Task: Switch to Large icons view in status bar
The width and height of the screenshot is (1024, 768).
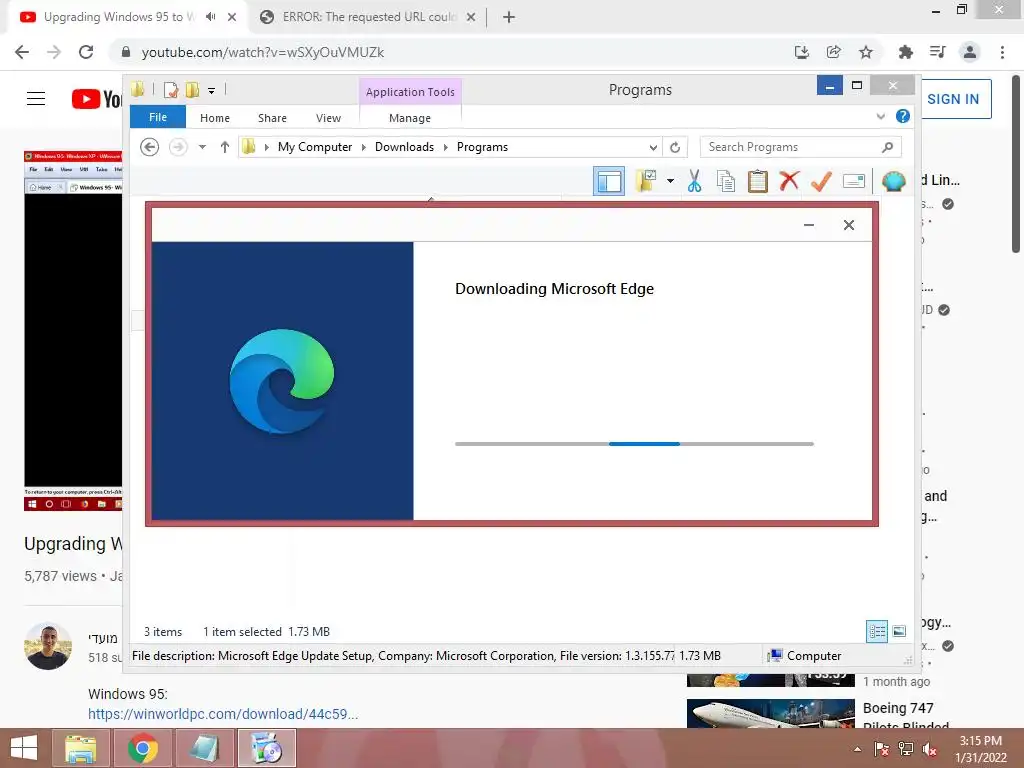Action: 899,632
